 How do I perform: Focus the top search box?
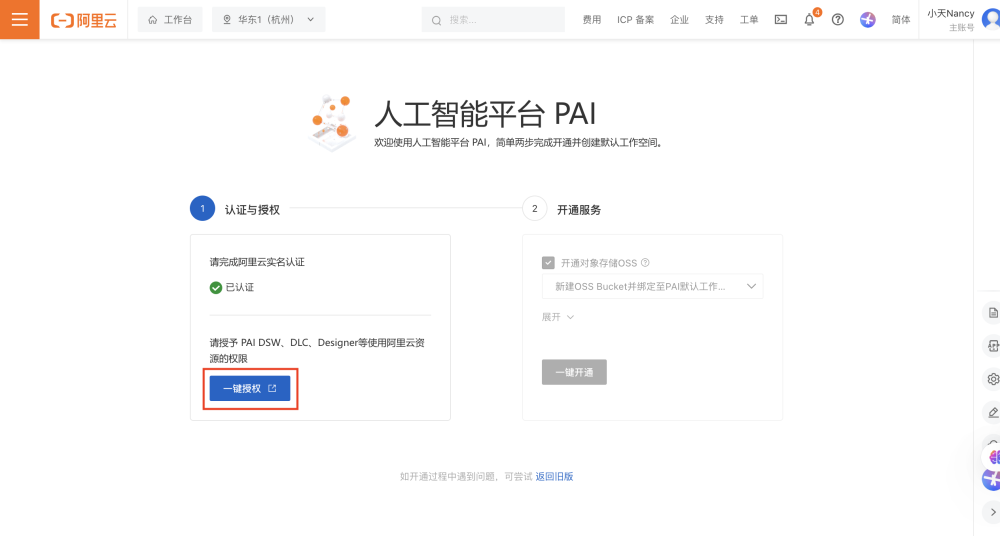(493, 20)
